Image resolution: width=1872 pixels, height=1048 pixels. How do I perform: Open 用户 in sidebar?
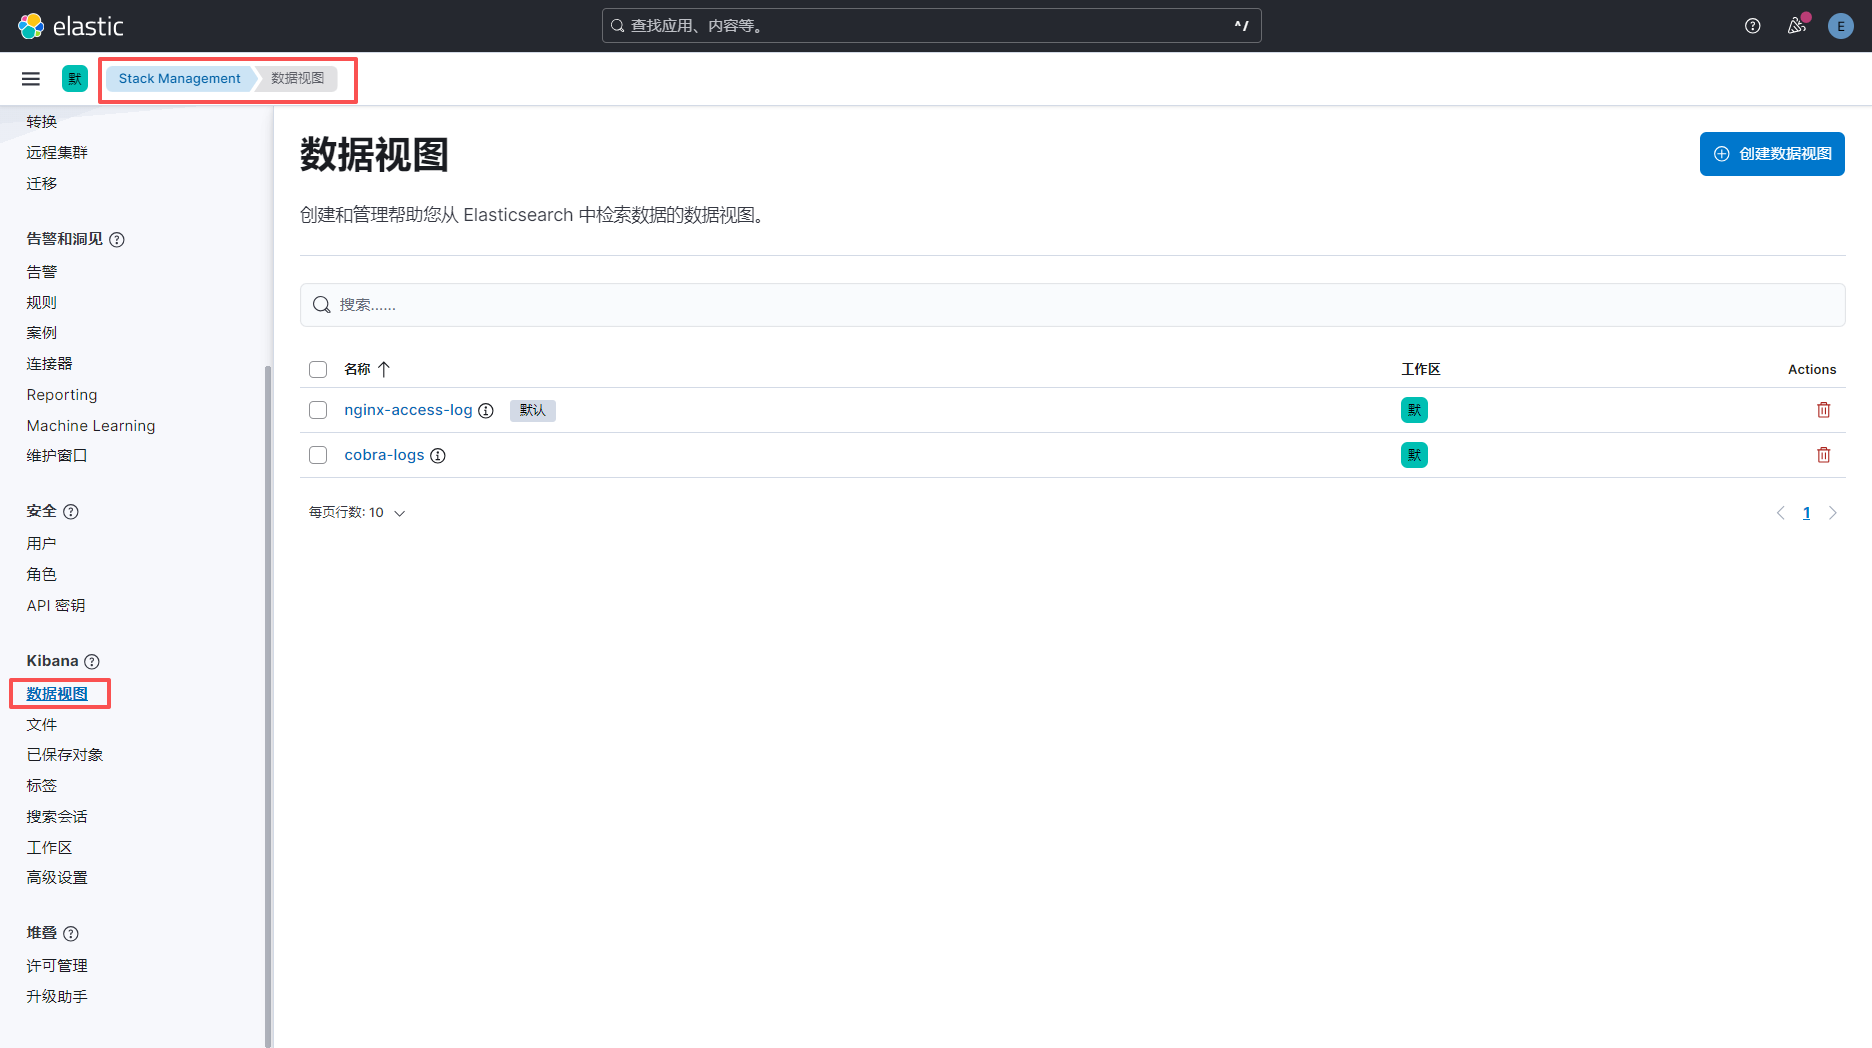click(42, 544)
